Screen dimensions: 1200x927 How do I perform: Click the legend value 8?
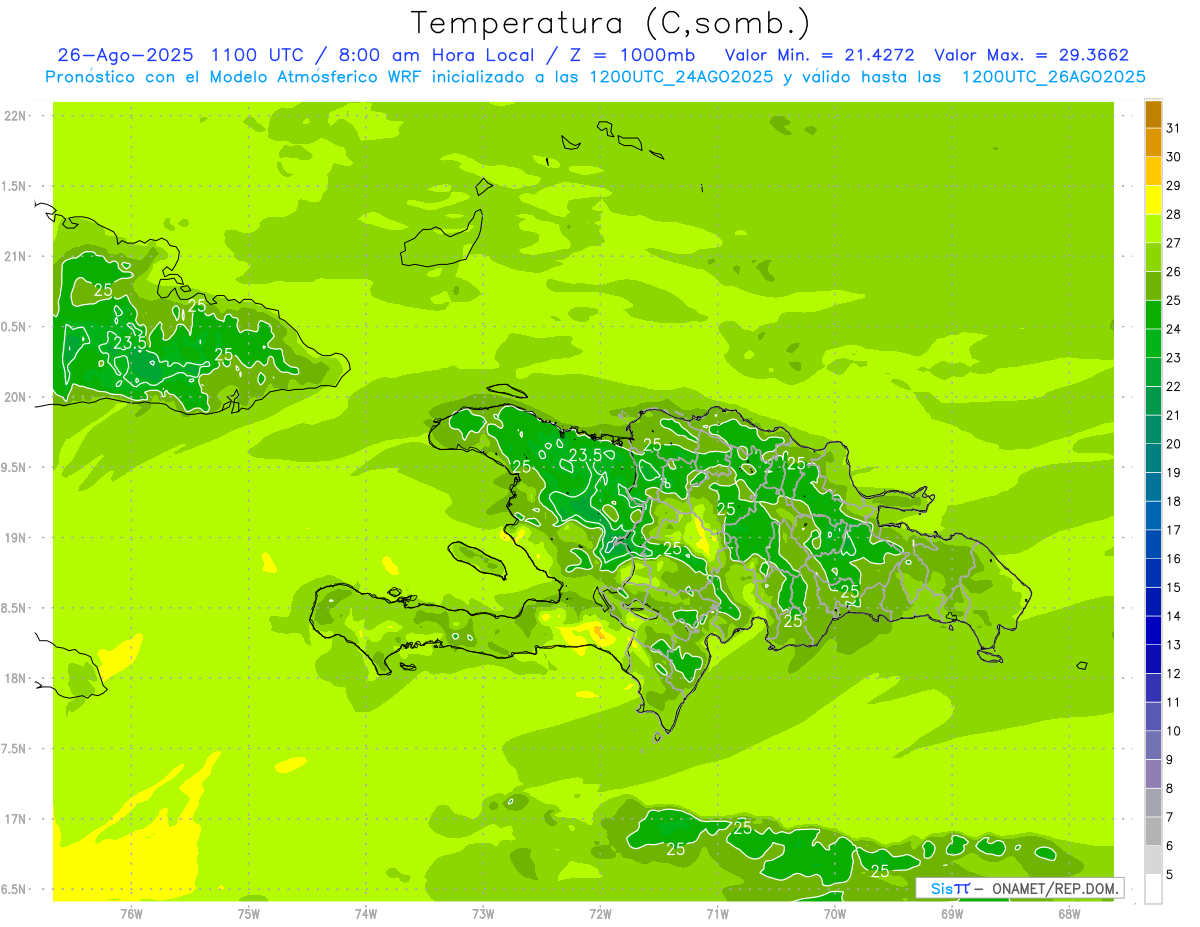[1170, 788]
